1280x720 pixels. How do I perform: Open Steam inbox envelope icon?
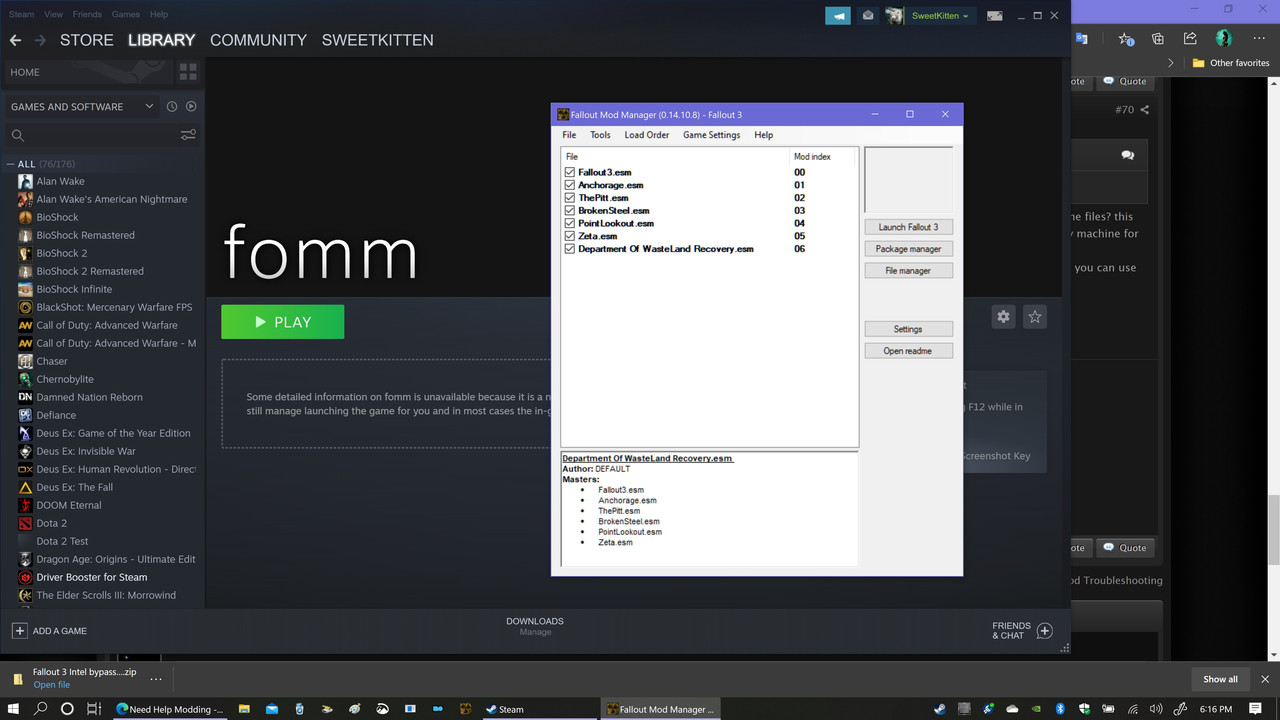click(868, 16)
